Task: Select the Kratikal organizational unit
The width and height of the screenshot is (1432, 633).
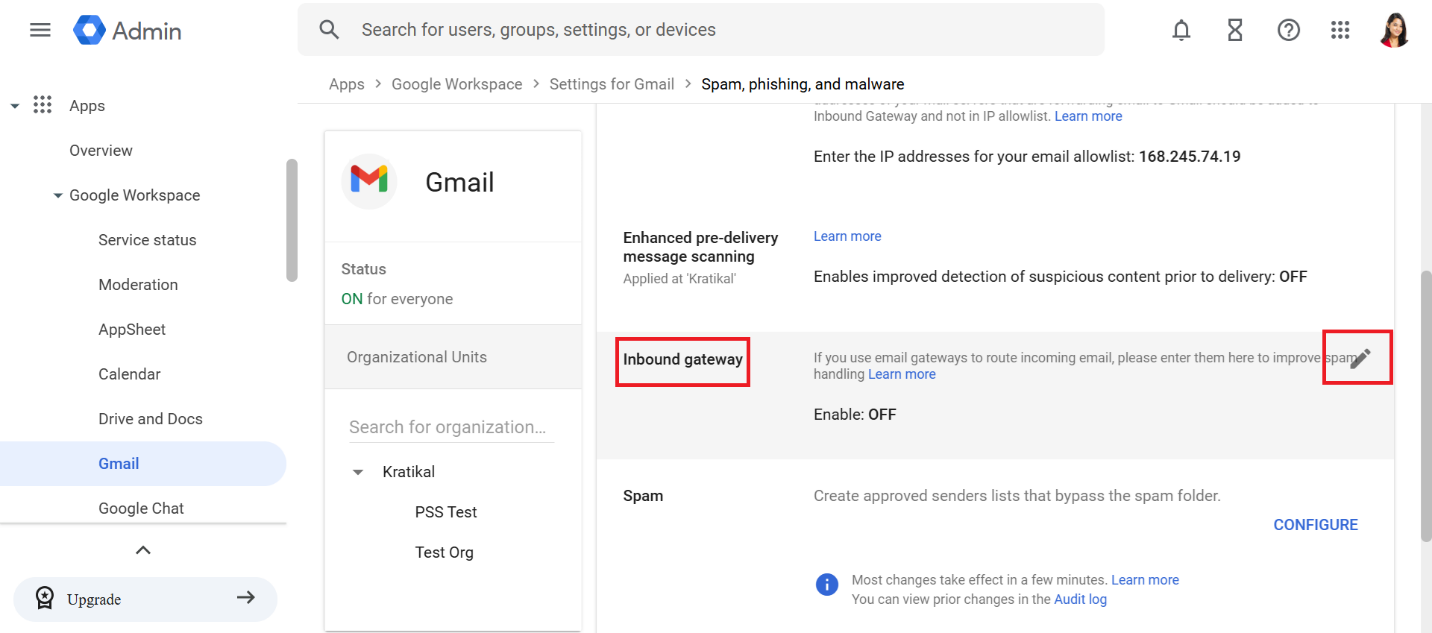Action: point(409,472)
